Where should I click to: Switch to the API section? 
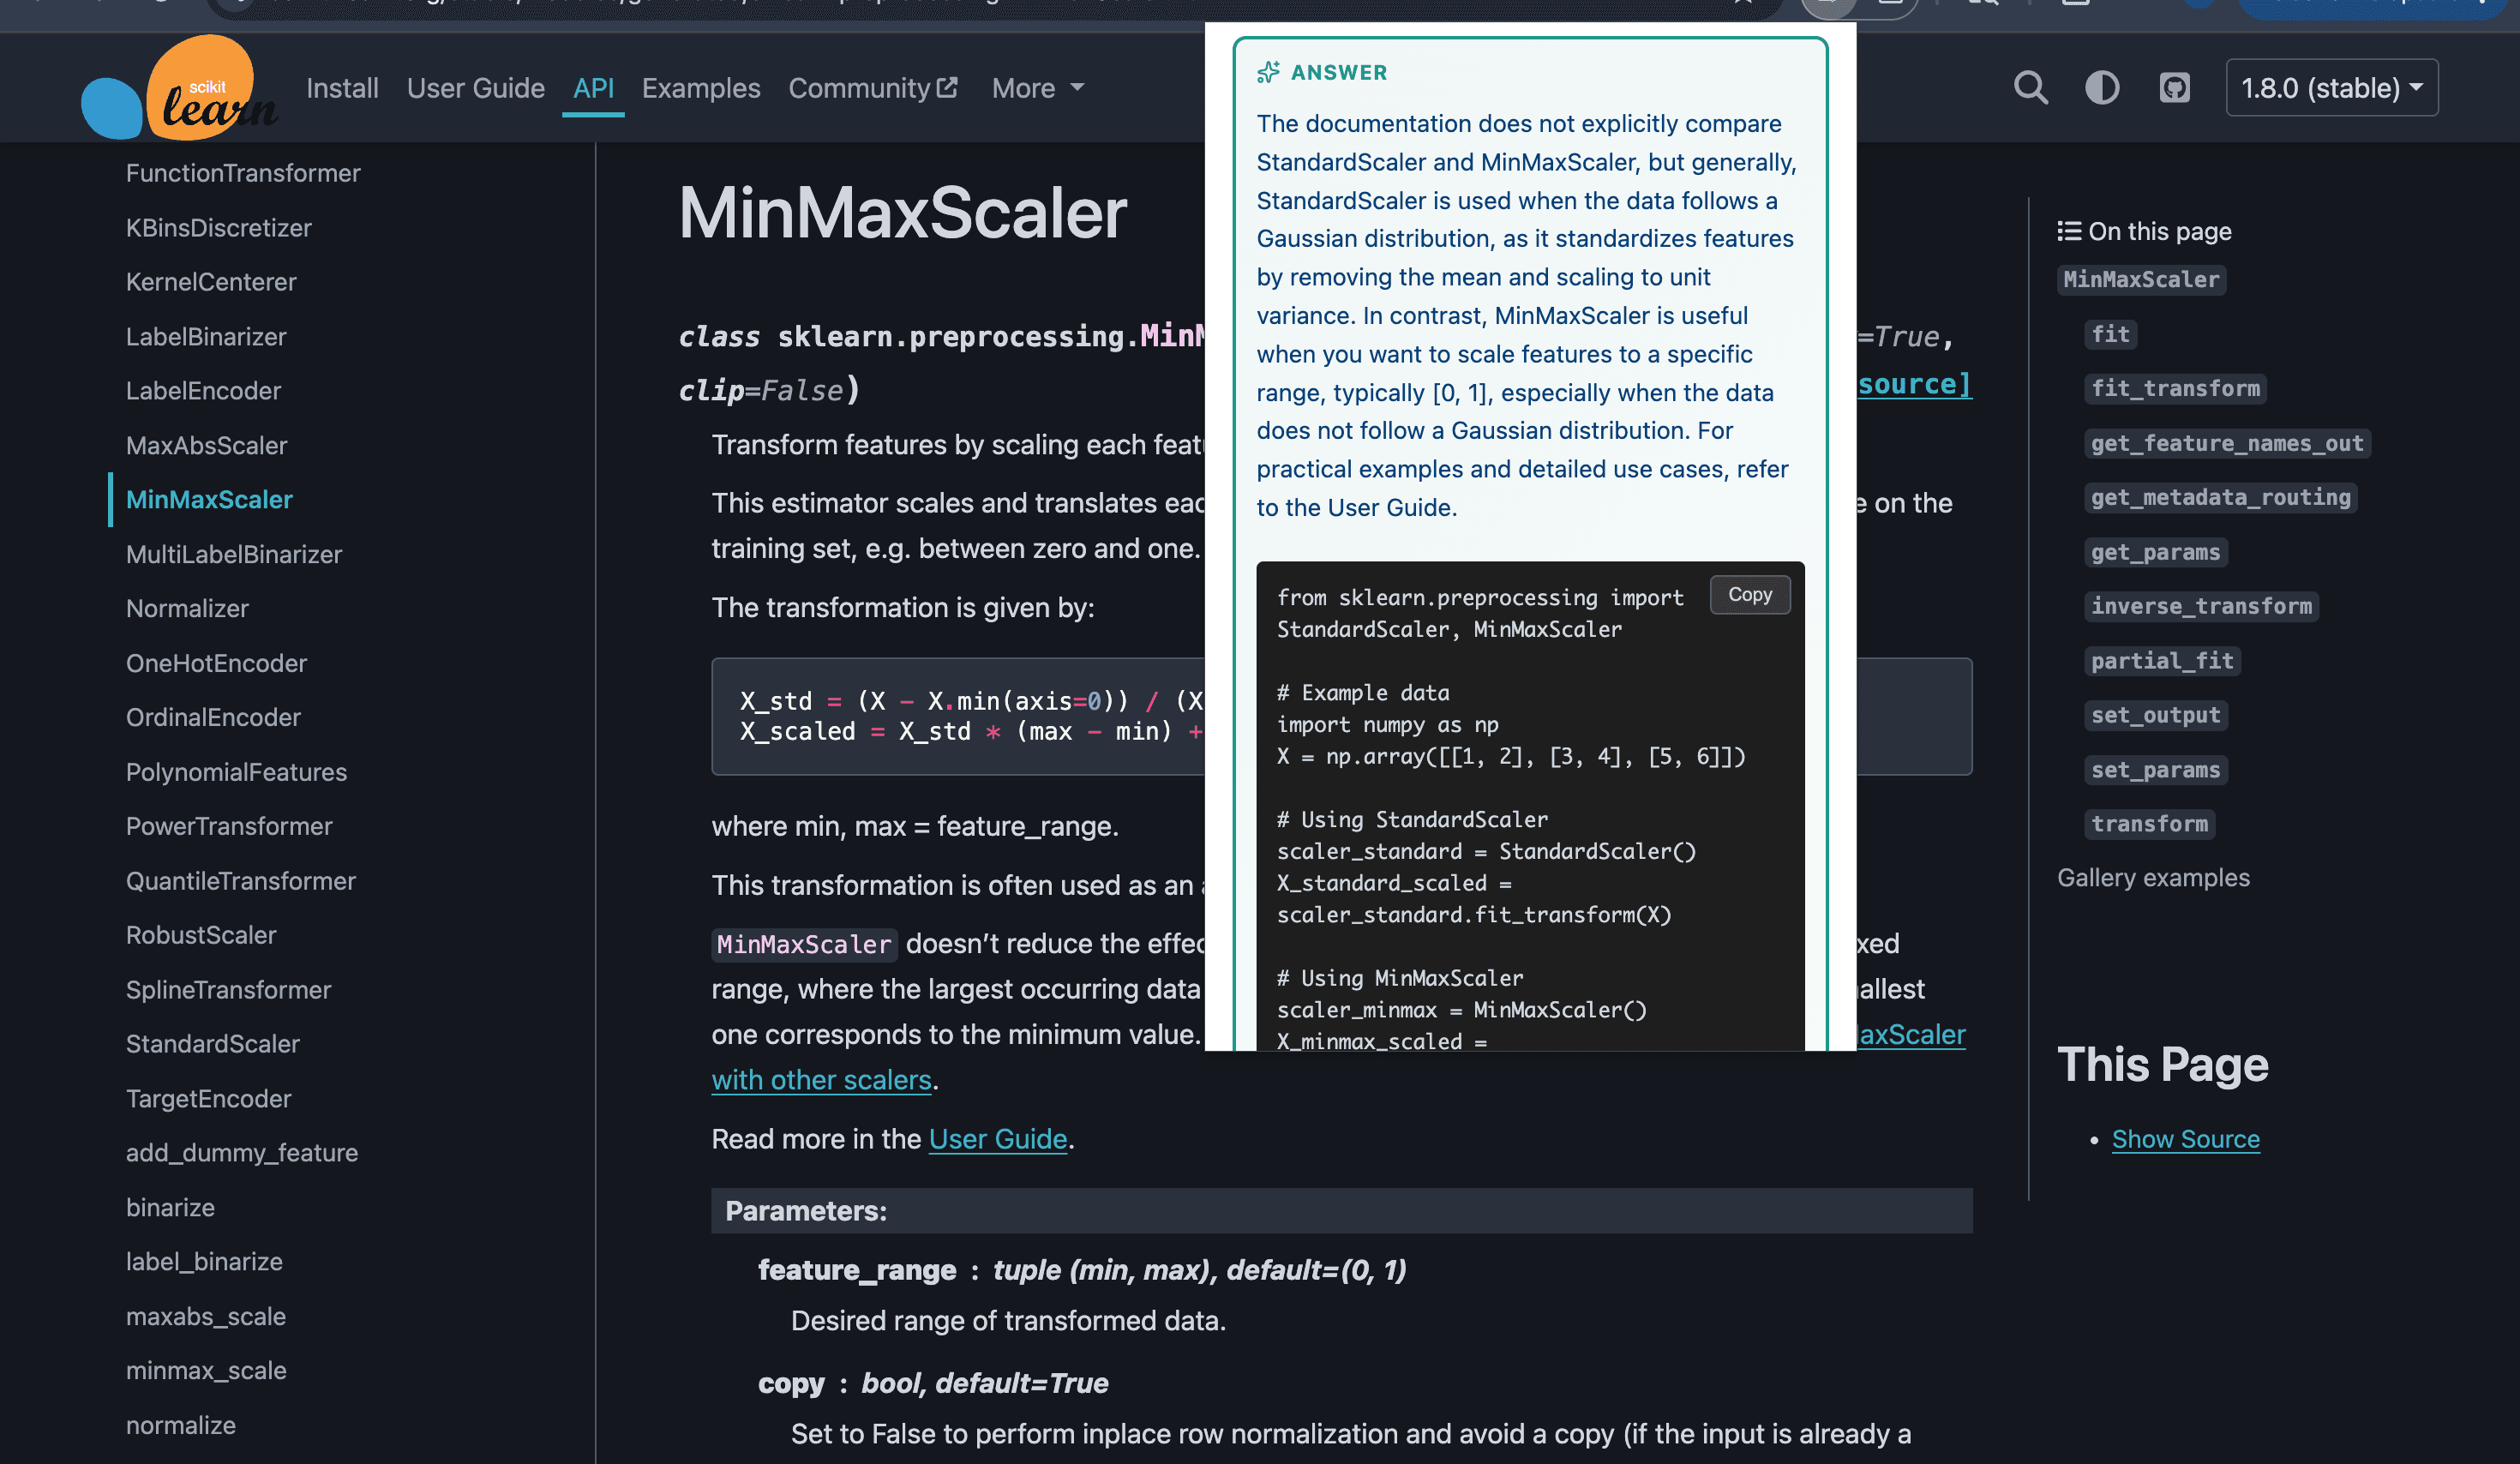(593, 88)
